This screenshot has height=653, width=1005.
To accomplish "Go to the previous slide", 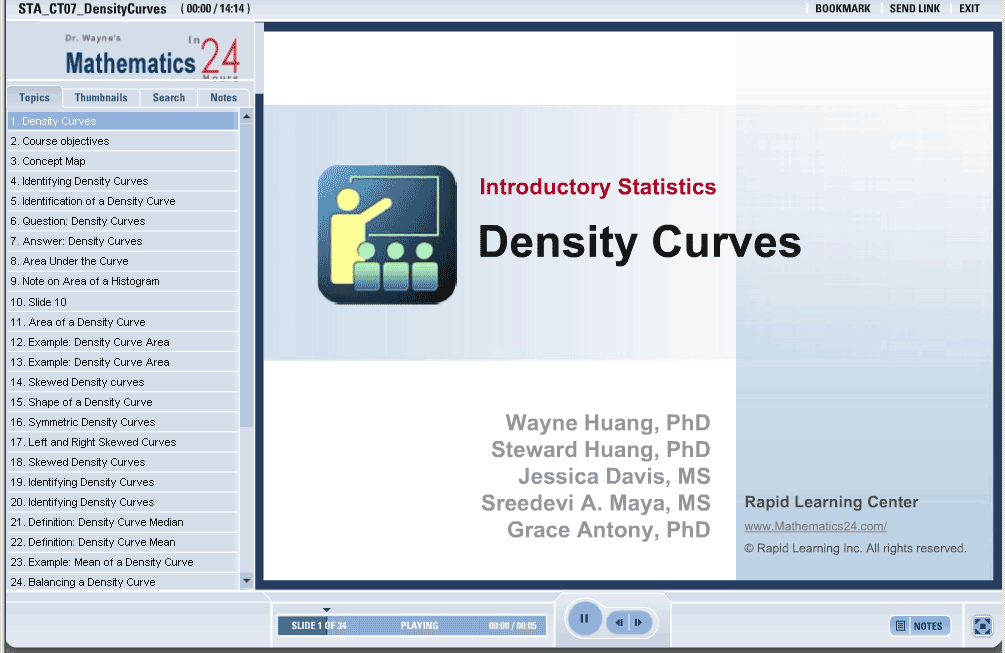I will coord(619,623).
